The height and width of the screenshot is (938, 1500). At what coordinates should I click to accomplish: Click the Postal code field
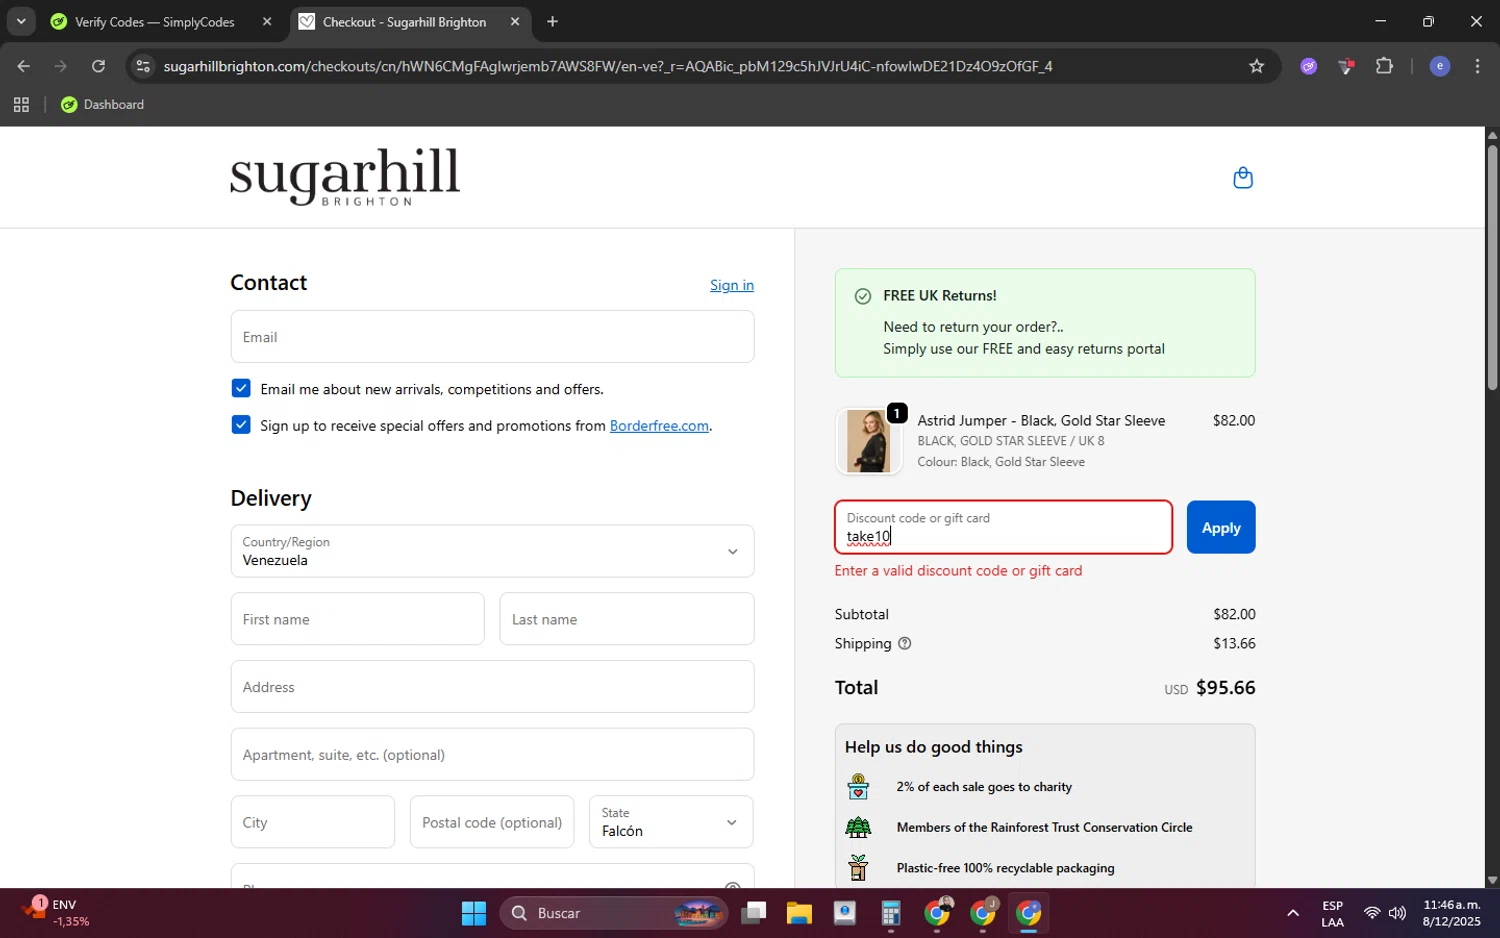pos(492,822)
